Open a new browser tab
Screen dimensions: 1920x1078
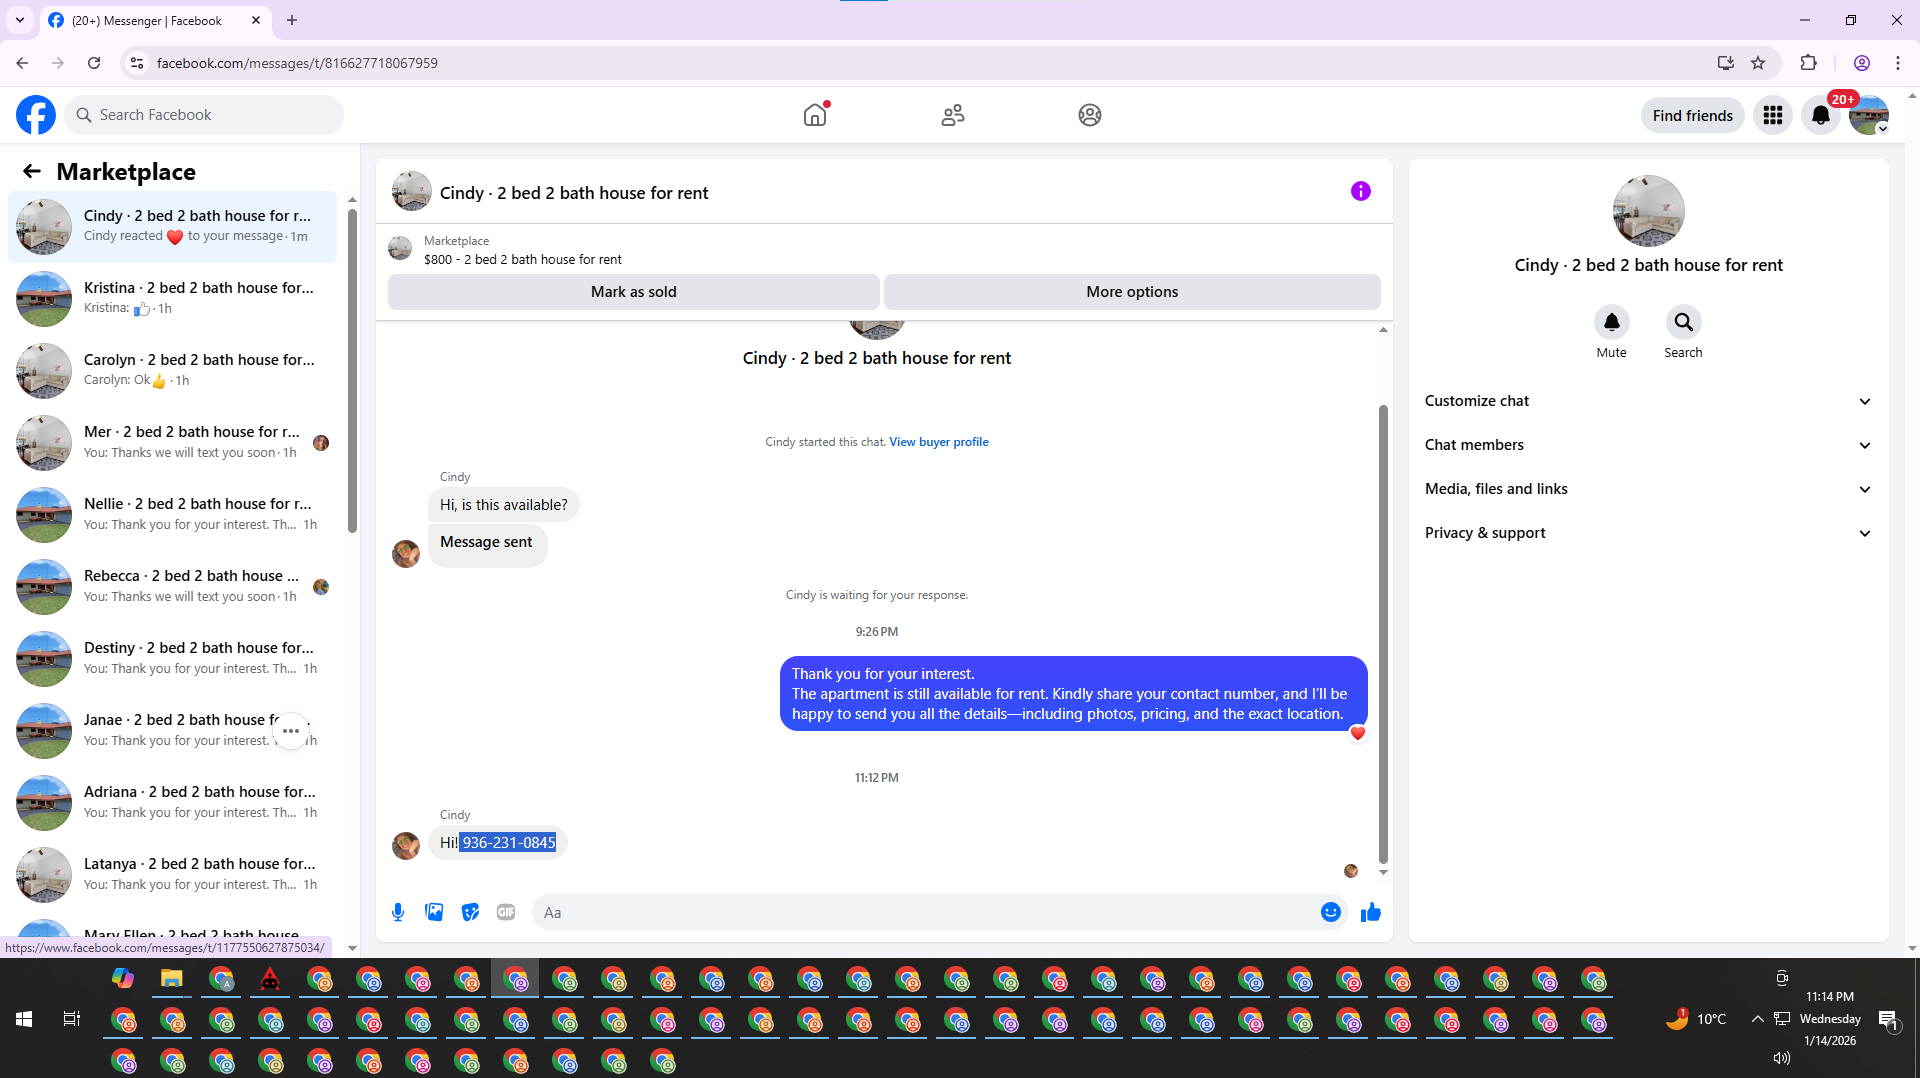(x=292, y=20)
